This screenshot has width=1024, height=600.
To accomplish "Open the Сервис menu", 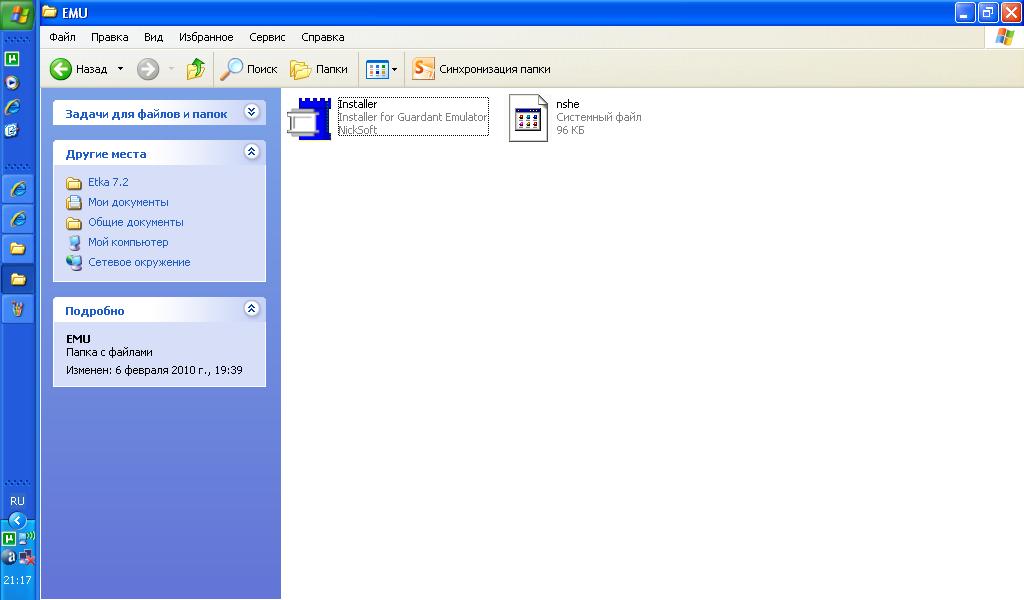I will tap(267, 37).
